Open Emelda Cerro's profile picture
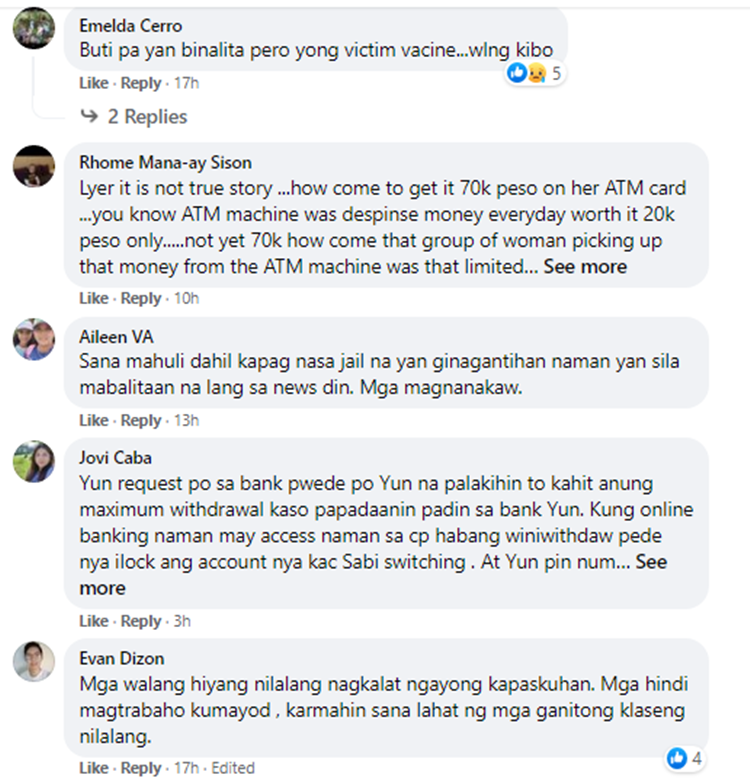Image resolution: width=750 pixels, height=781 pixels. click(34, 28)
